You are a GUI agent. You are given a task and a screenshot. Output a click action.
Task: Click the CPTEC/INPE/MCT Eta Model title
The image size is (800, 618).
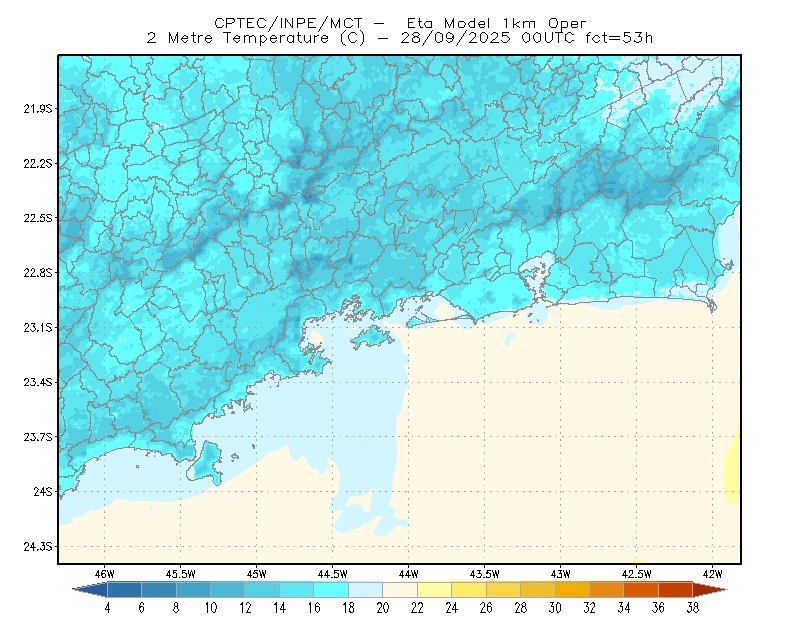point(400,23)
